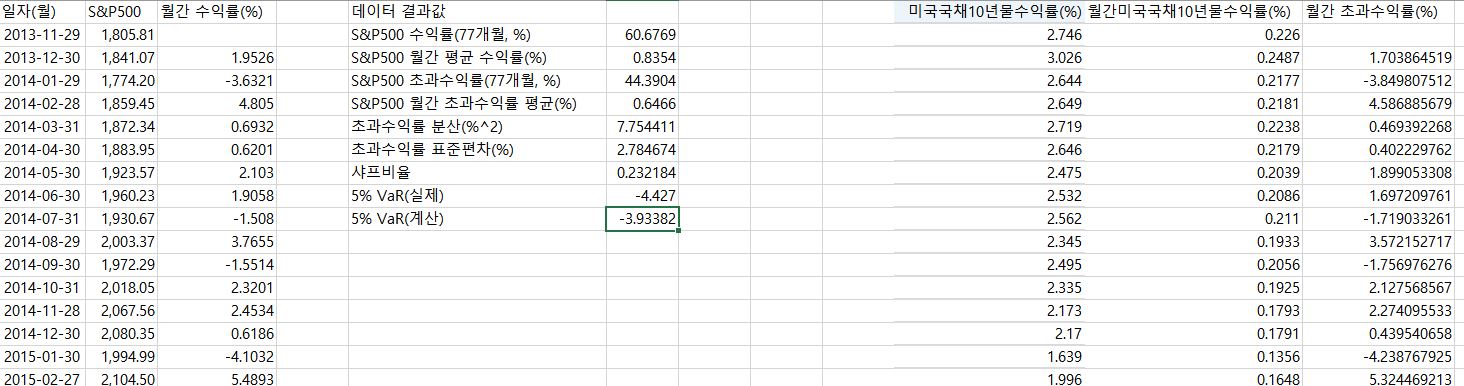Click the standard deviation value 2.784674

pyautogui.click(x=642, y=150)
